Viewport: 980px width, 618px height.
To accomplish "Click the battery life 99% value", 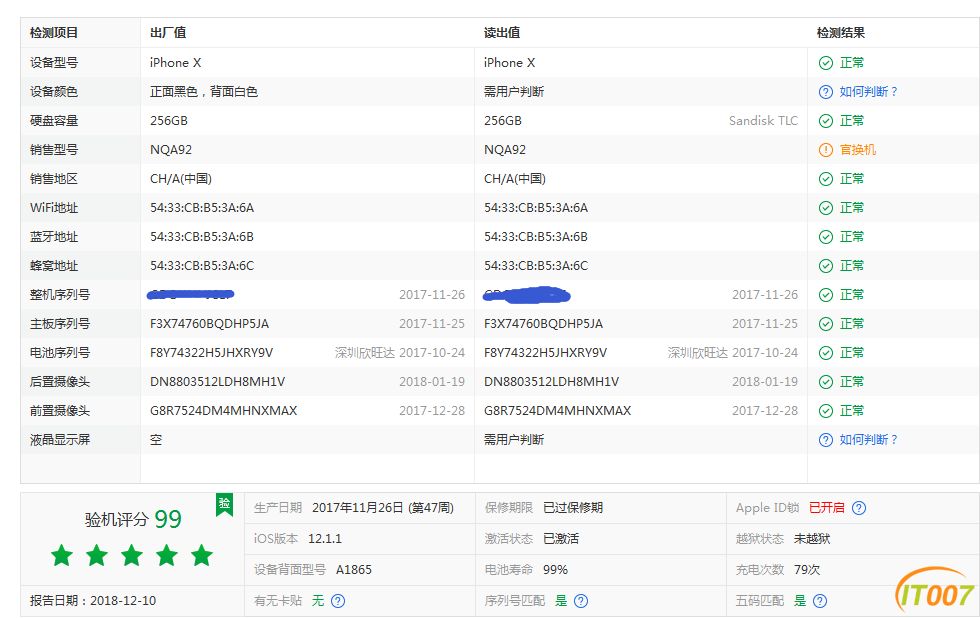I will [556, 570].
